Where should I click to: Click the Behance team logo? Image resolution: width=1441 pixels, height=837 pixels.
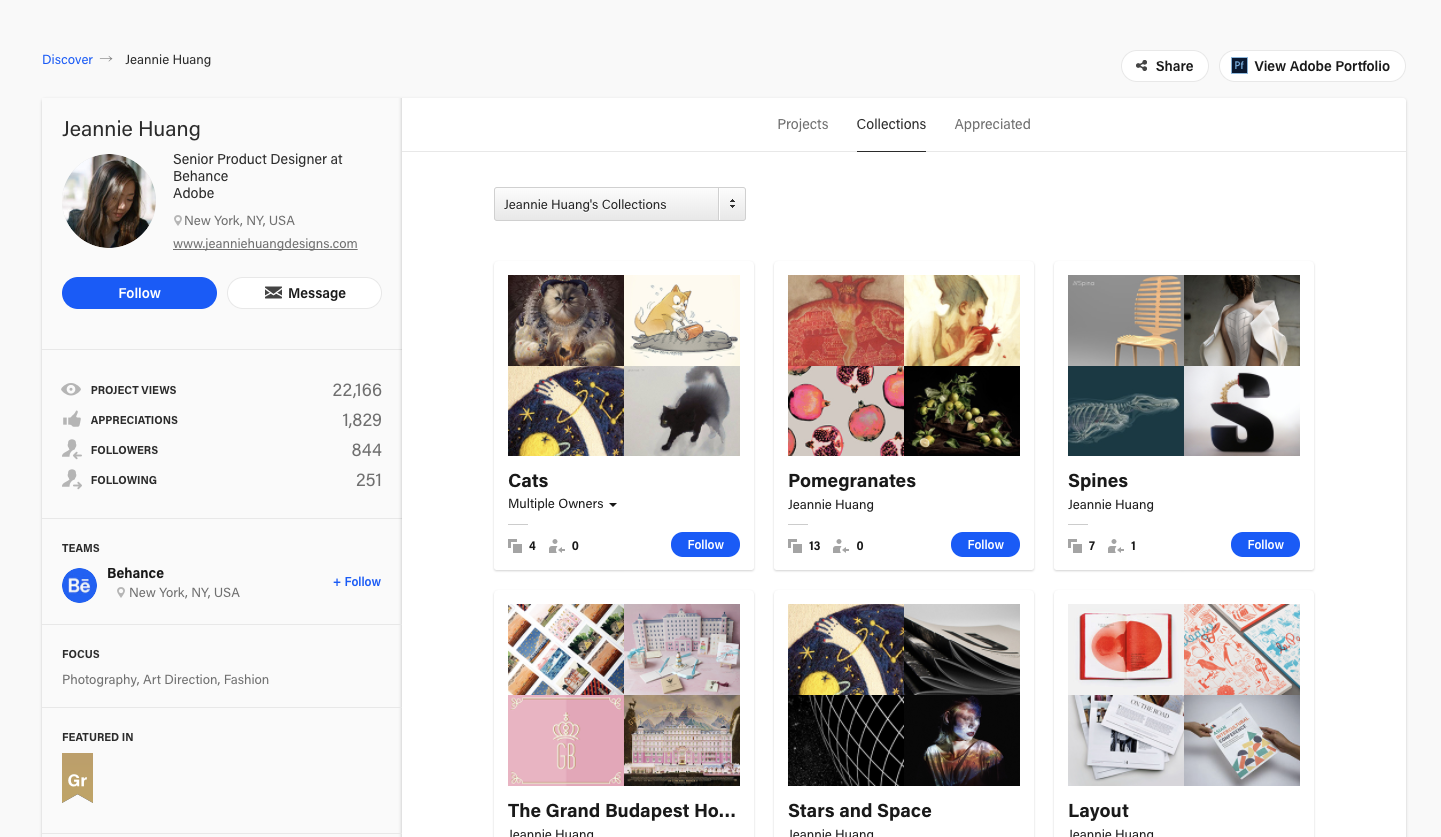point(79,586)
